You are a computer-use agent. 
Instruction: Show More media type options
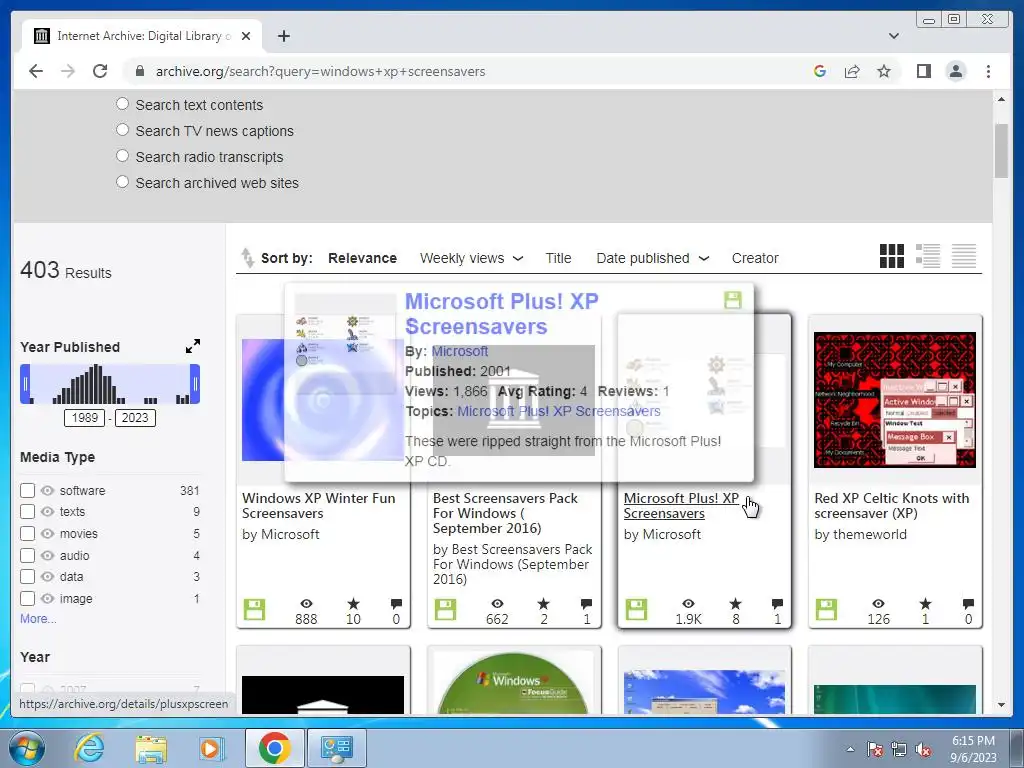click(x=38, y=618)
